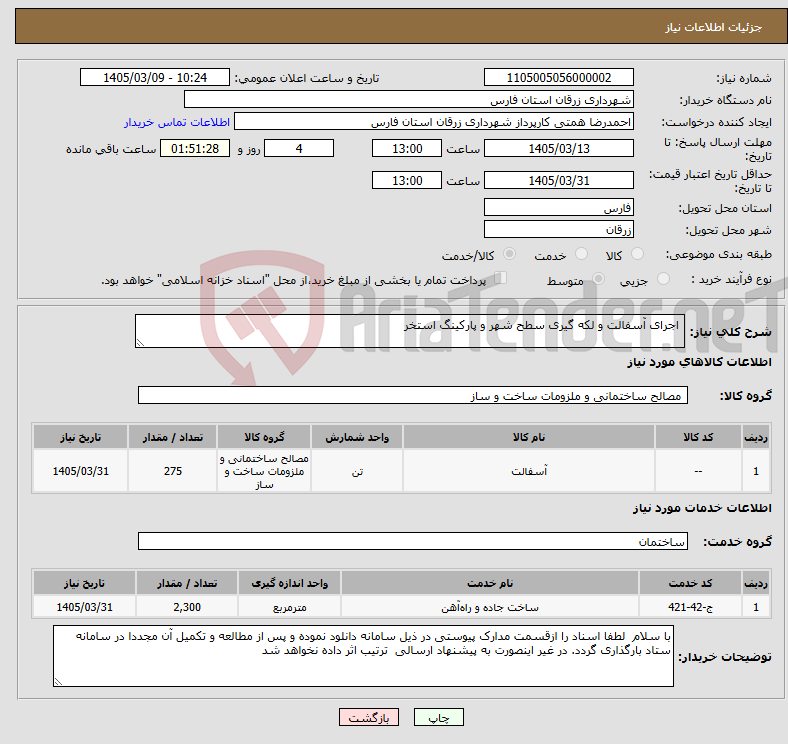
Task: Click the واحد اندازه گیری column header
Action: (x=289, y=583)
